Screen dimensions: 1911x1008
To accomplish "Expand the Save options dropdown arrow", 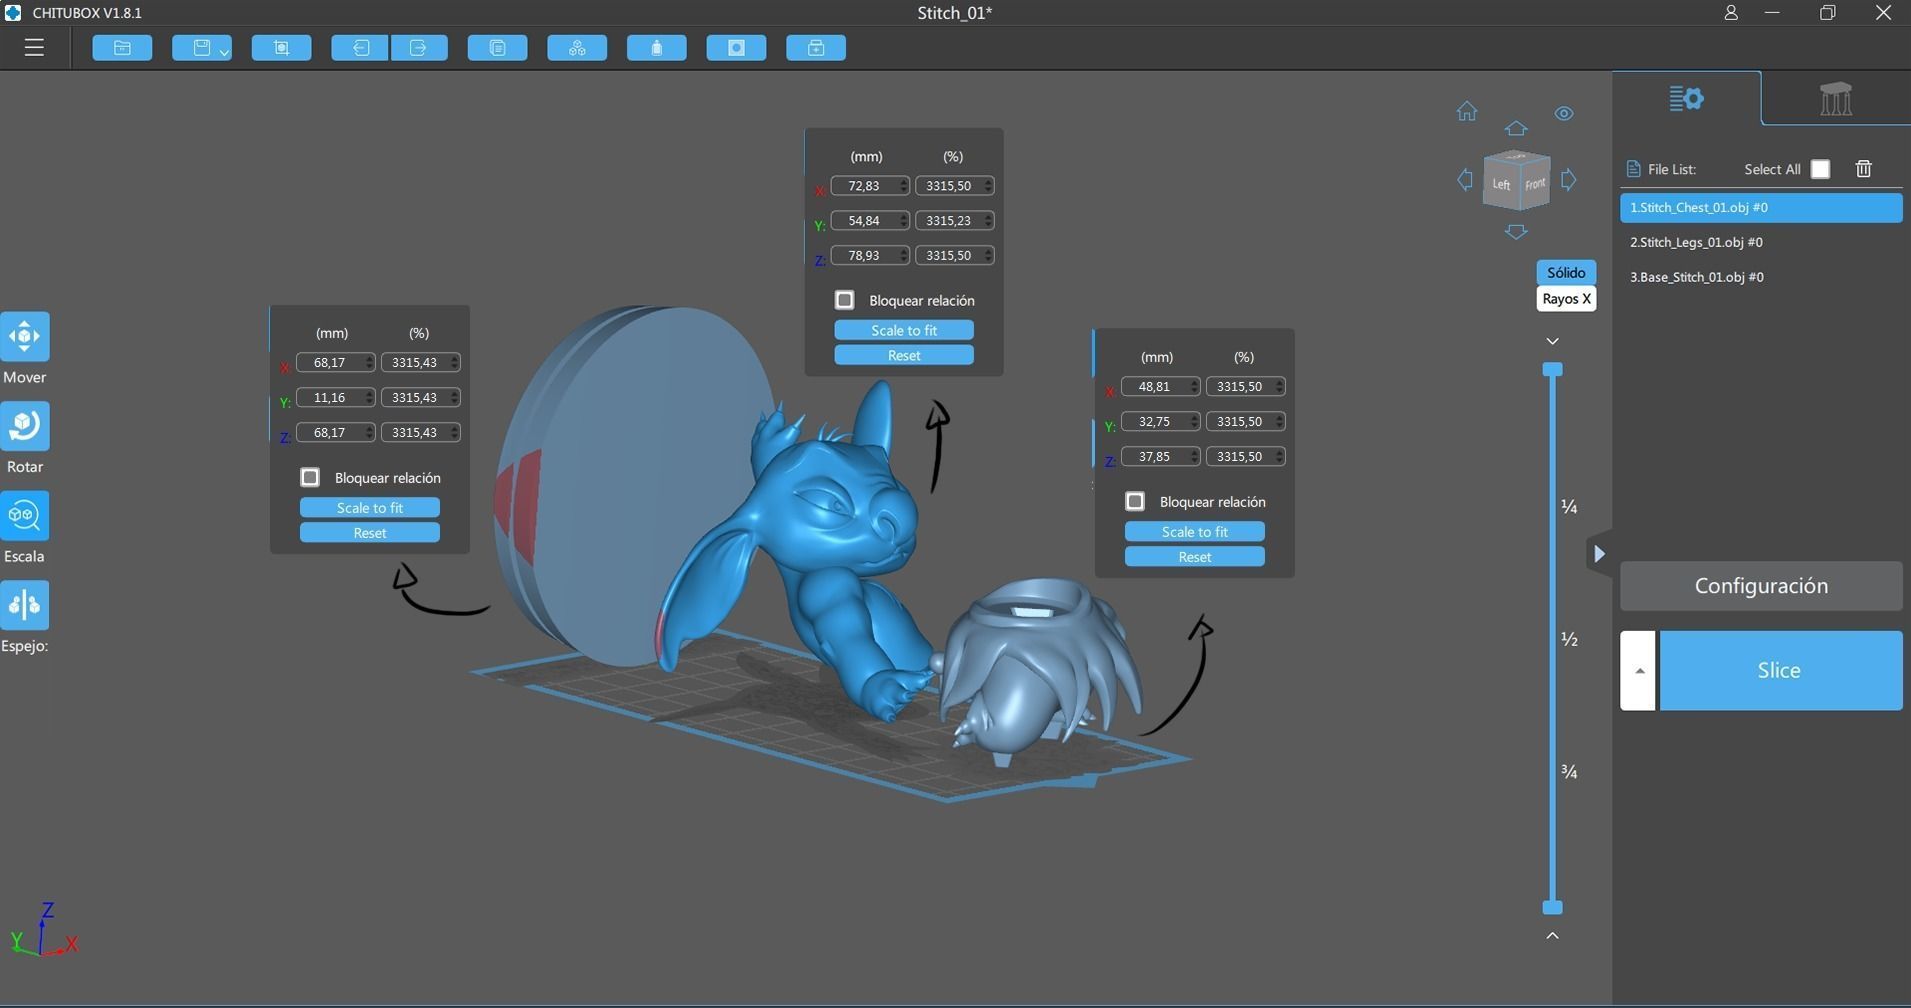I will [x=224, y=52].
